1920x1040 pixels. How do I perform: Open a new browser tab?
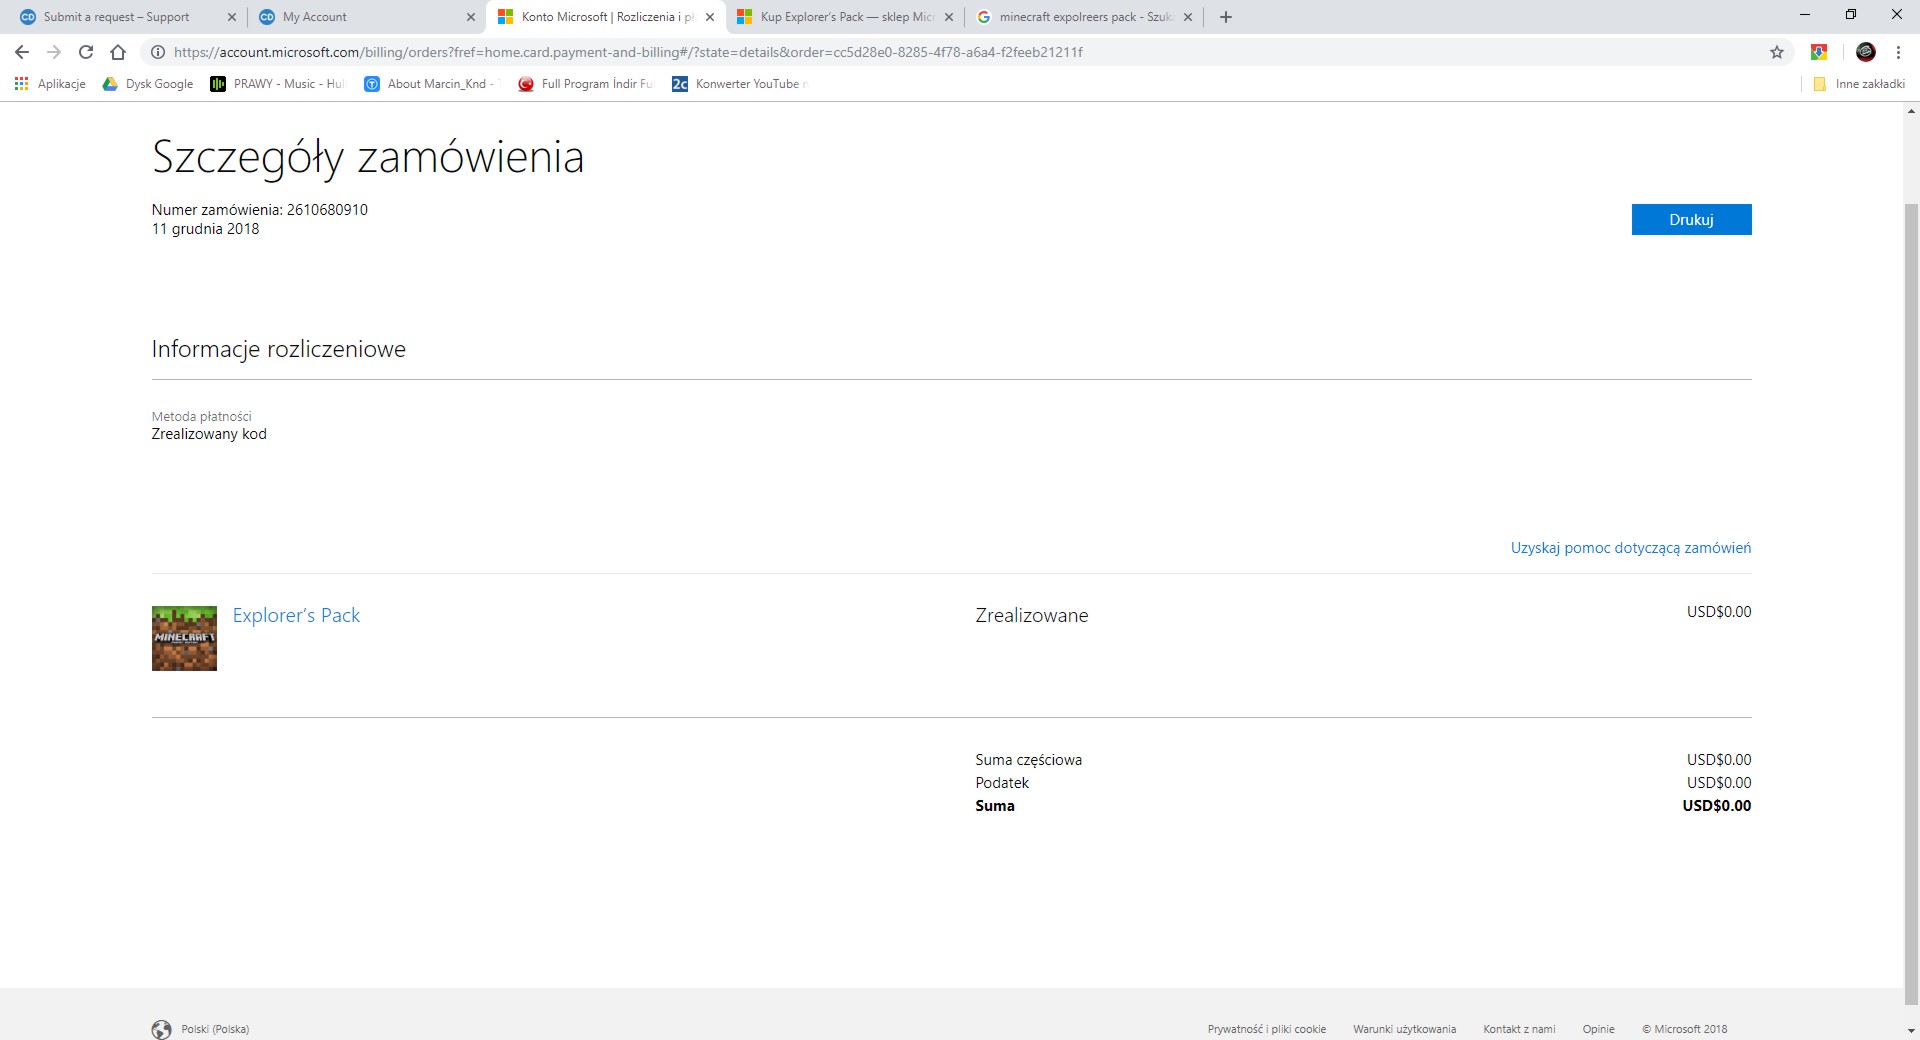(1226, 17)
